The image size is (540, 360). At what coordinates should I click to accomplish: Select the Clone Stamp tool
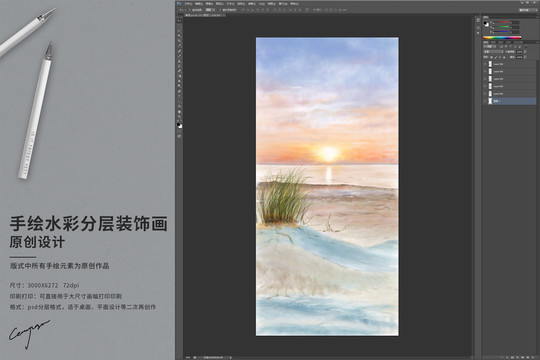point(179,61)
